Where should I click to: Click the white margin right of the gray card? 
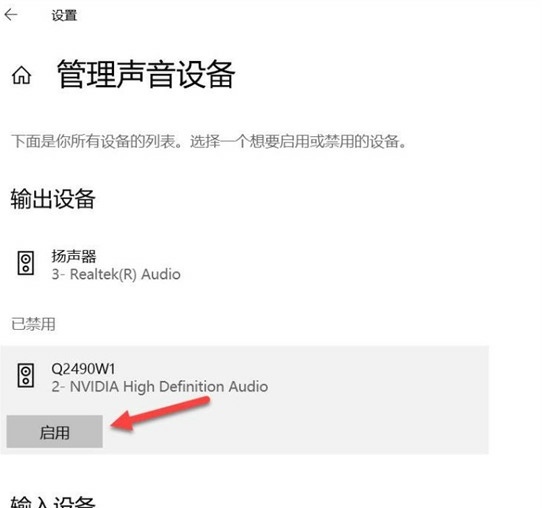[x=515, y=400]
